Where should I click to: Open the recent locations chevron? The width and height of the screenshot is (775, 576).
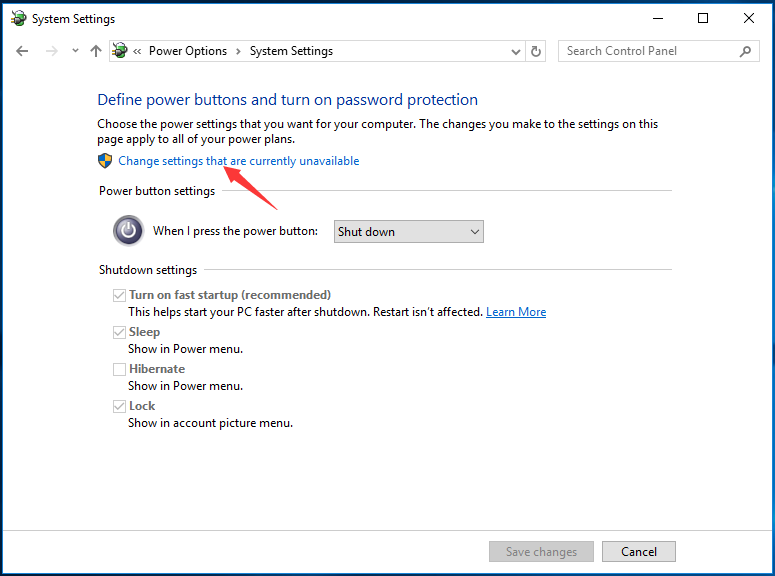pyautogui.click(x=75, y=50)
